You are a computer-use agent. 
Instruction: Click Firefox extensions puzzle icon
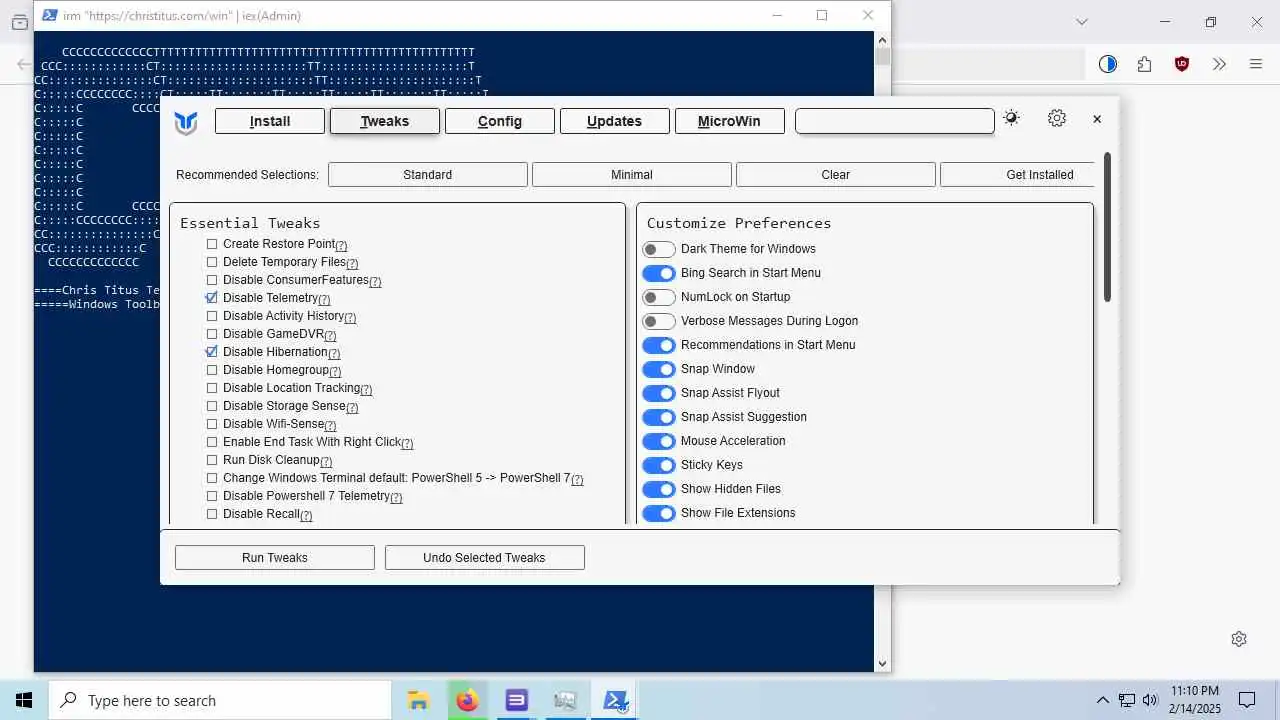pos(1144,64)
